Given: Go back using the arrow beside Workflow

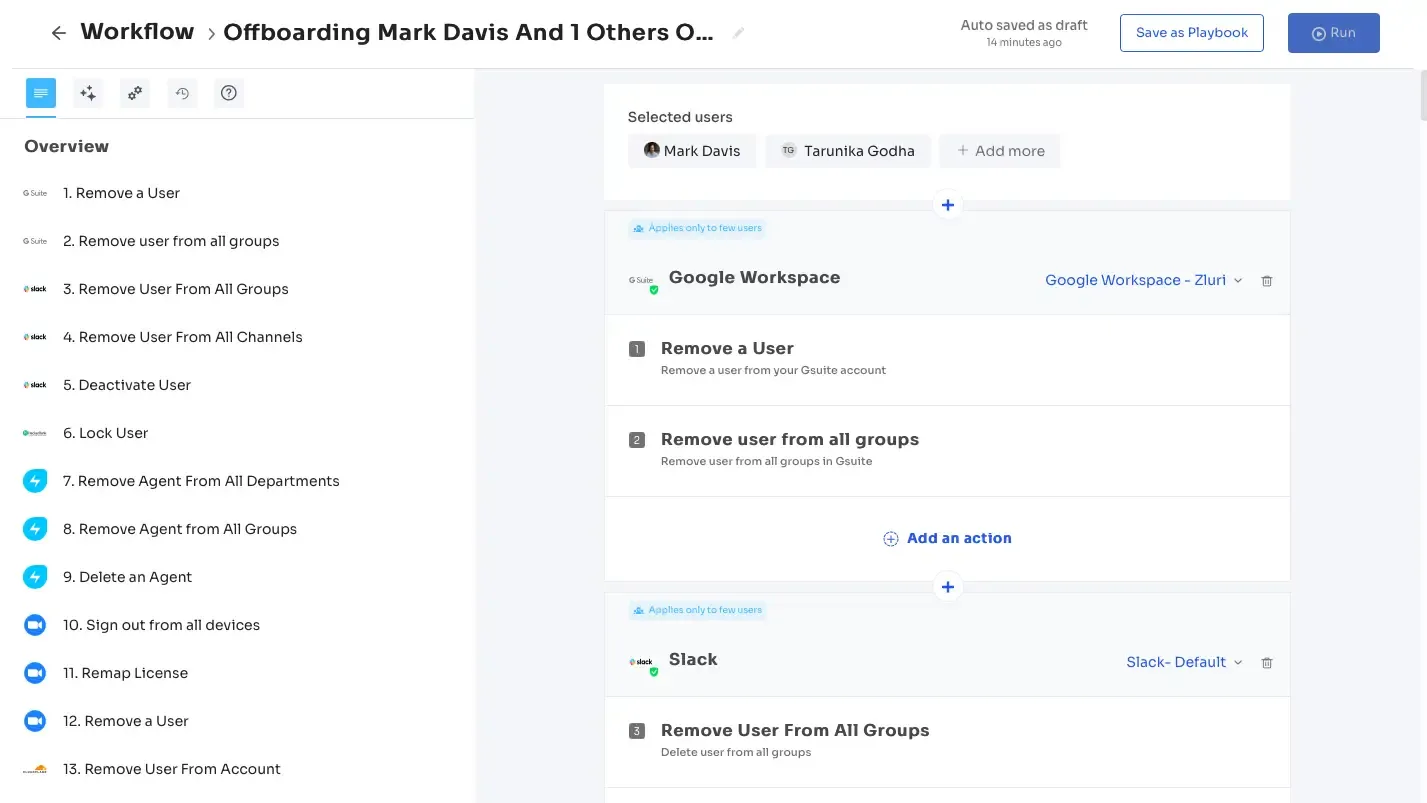Looking at the screenshot, I should point(59,33).
